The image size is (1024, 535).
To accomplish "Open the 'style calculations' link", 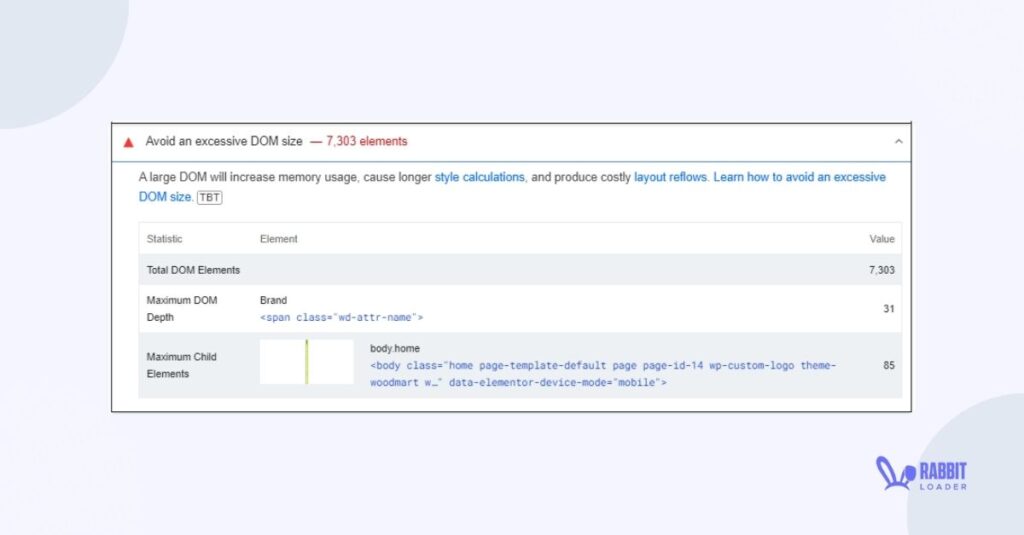I will (479, 177).
